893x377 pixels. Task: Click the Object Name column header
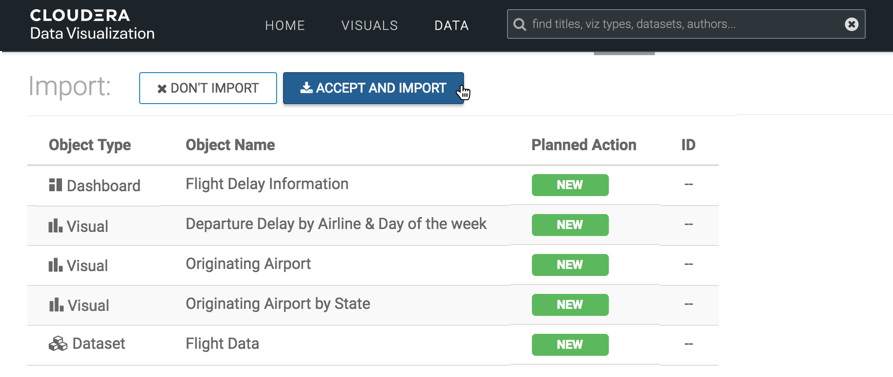(x=230, y=145)
